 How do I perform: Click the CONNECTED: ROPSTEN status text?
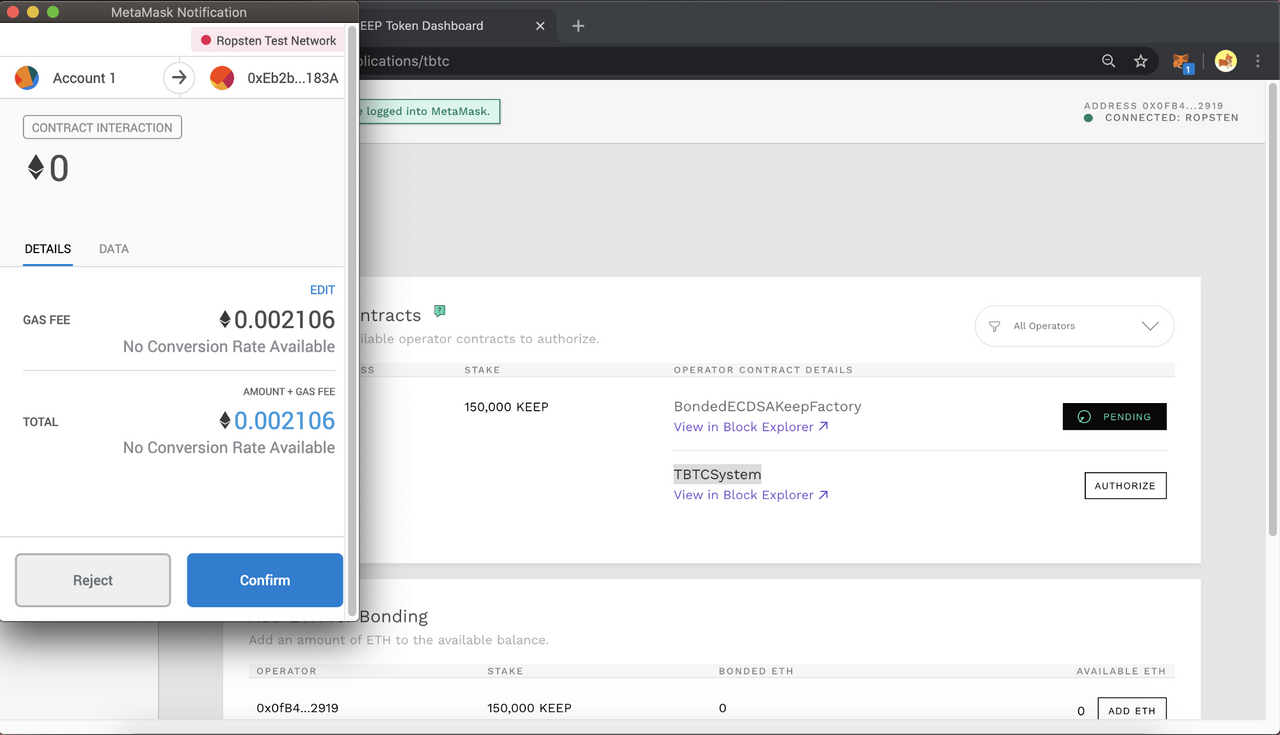coord(1171,118)
